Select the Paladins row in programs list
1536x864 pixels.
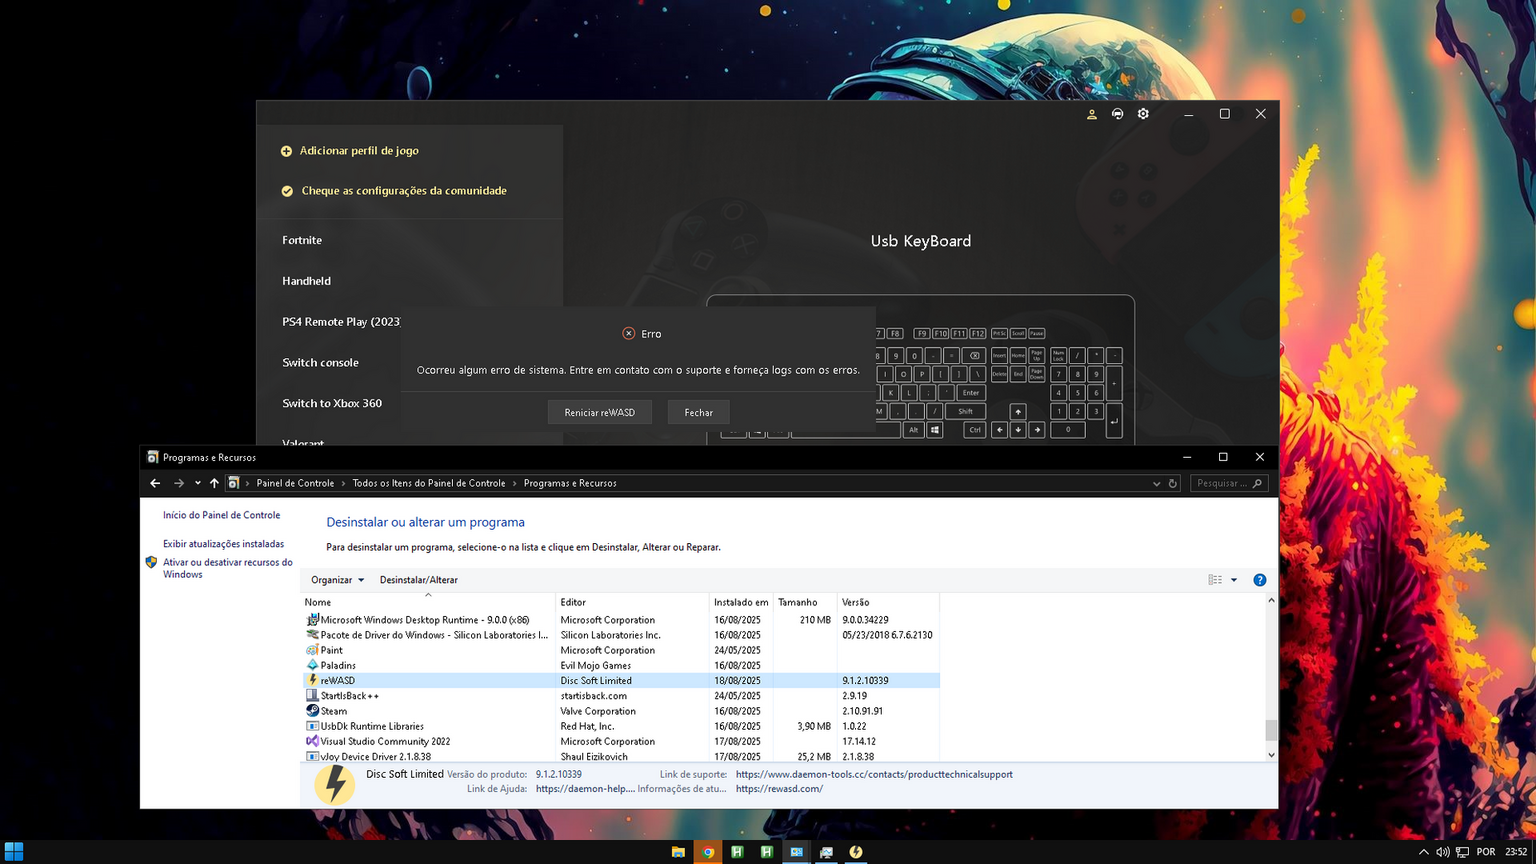pyautogui.click(x=621, y=665)
